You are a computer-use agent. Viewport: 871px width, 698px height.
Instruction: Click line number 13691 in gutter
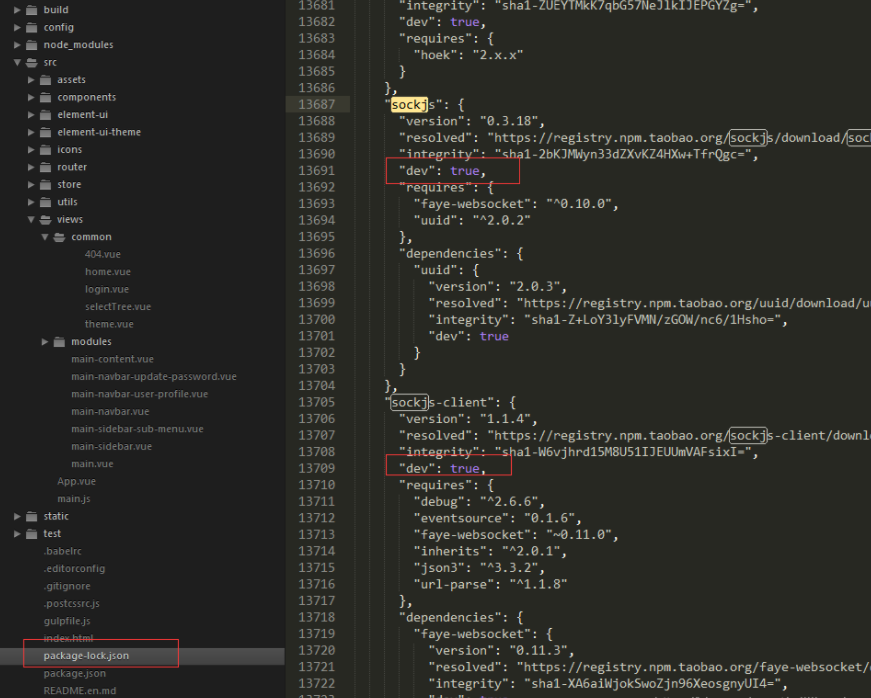coord(317,170)
